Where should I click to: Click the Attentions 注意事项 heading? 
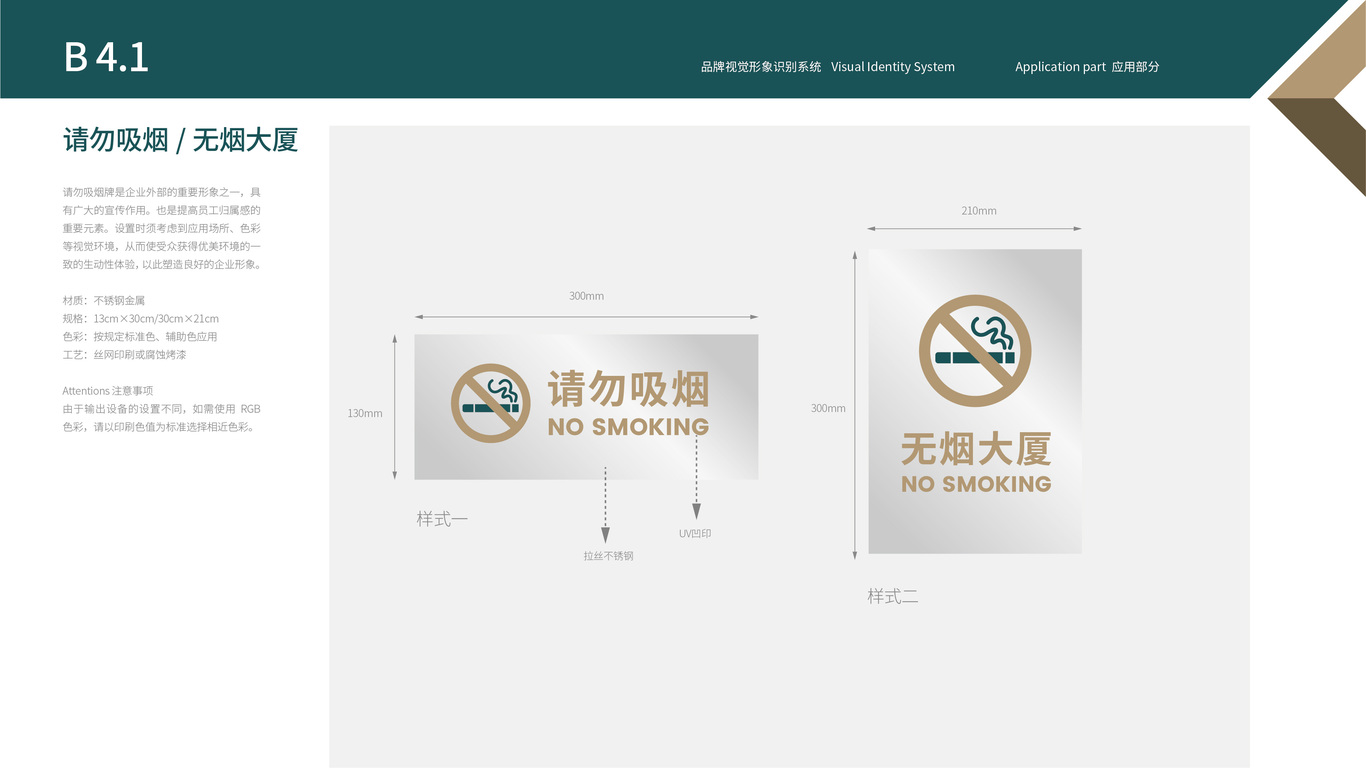pos(108,390)
